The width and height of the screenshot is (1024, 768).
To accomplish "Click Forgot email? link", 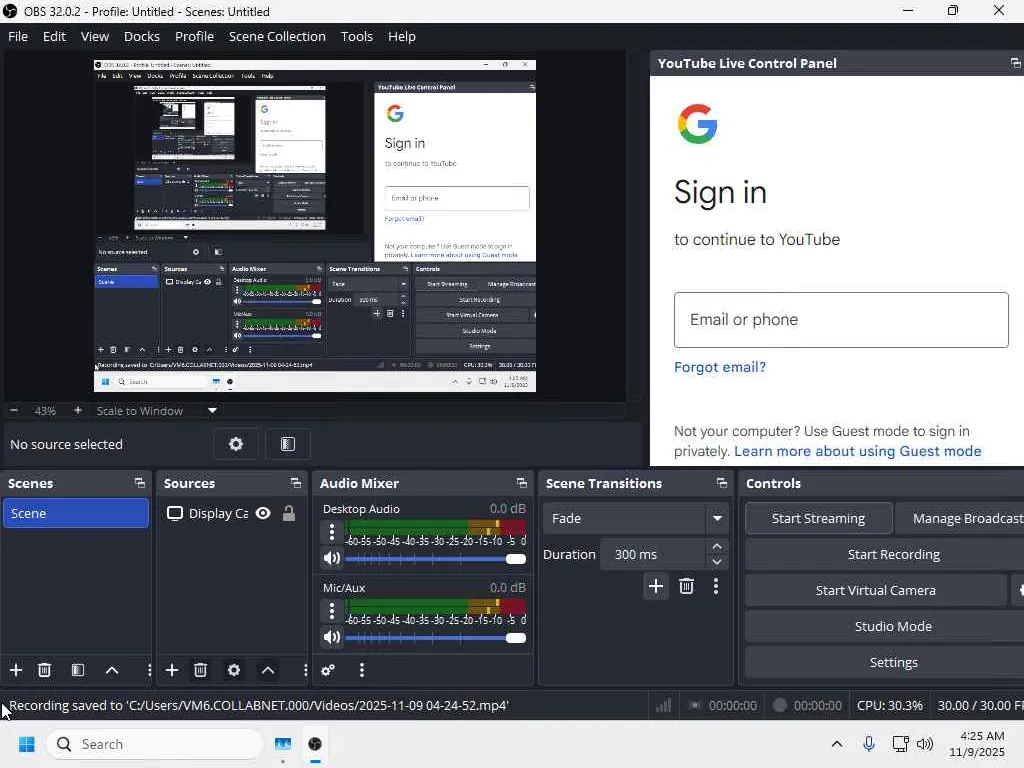I will click(720, 367).
